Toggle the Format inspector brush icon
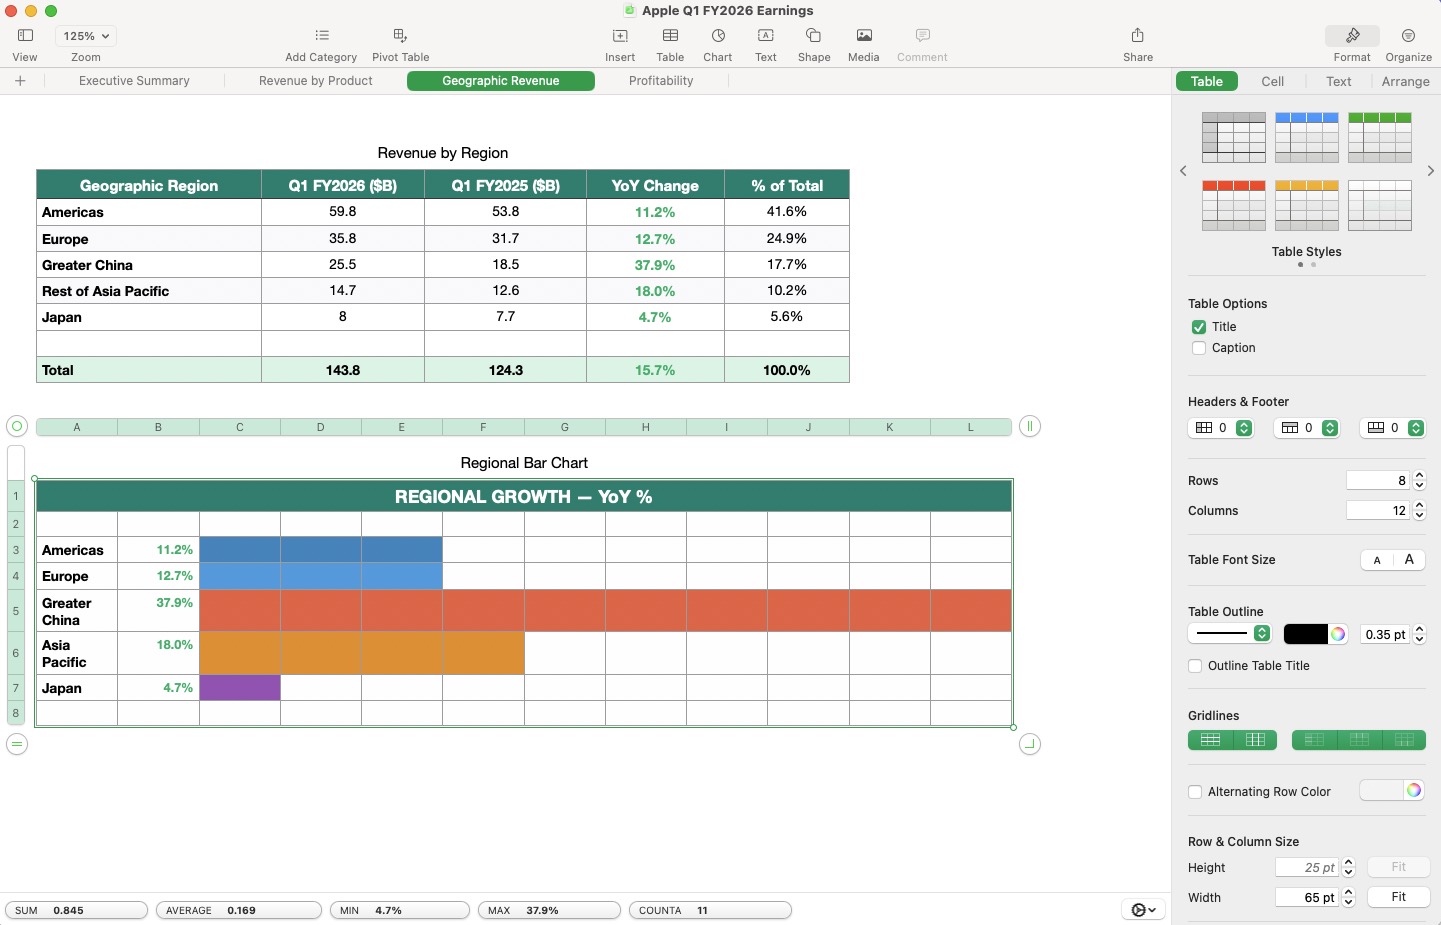This screenshot has height=925, width=1441. 1352,36
